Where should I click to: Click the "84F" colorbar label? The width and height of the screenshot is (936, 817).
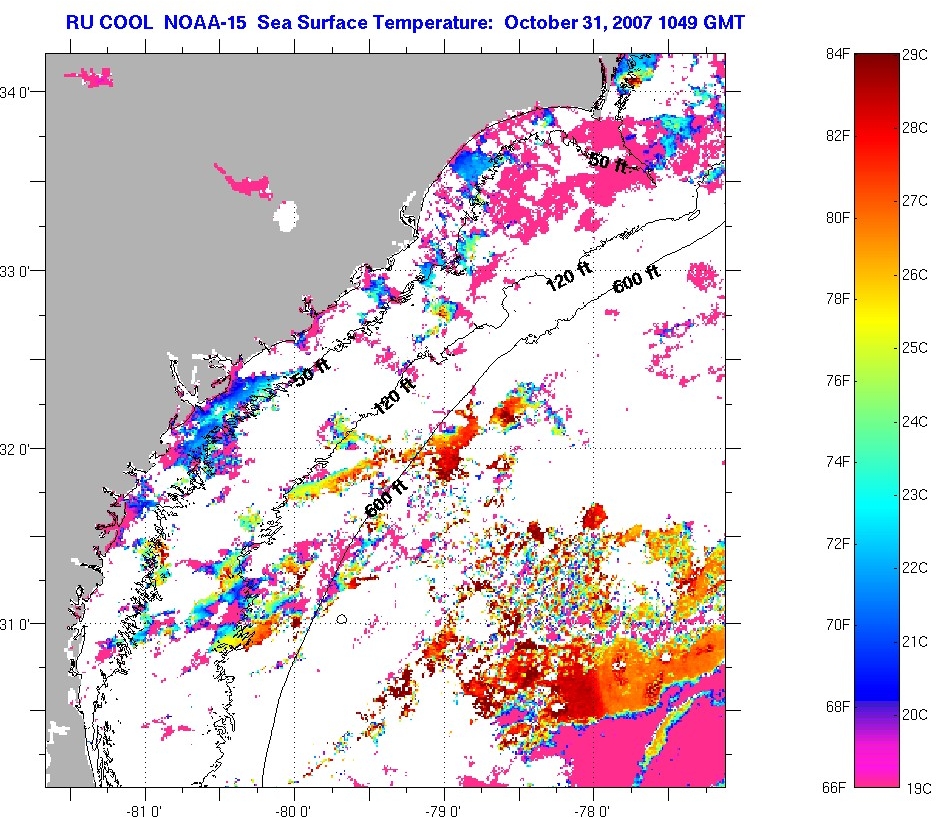(838, 54)
